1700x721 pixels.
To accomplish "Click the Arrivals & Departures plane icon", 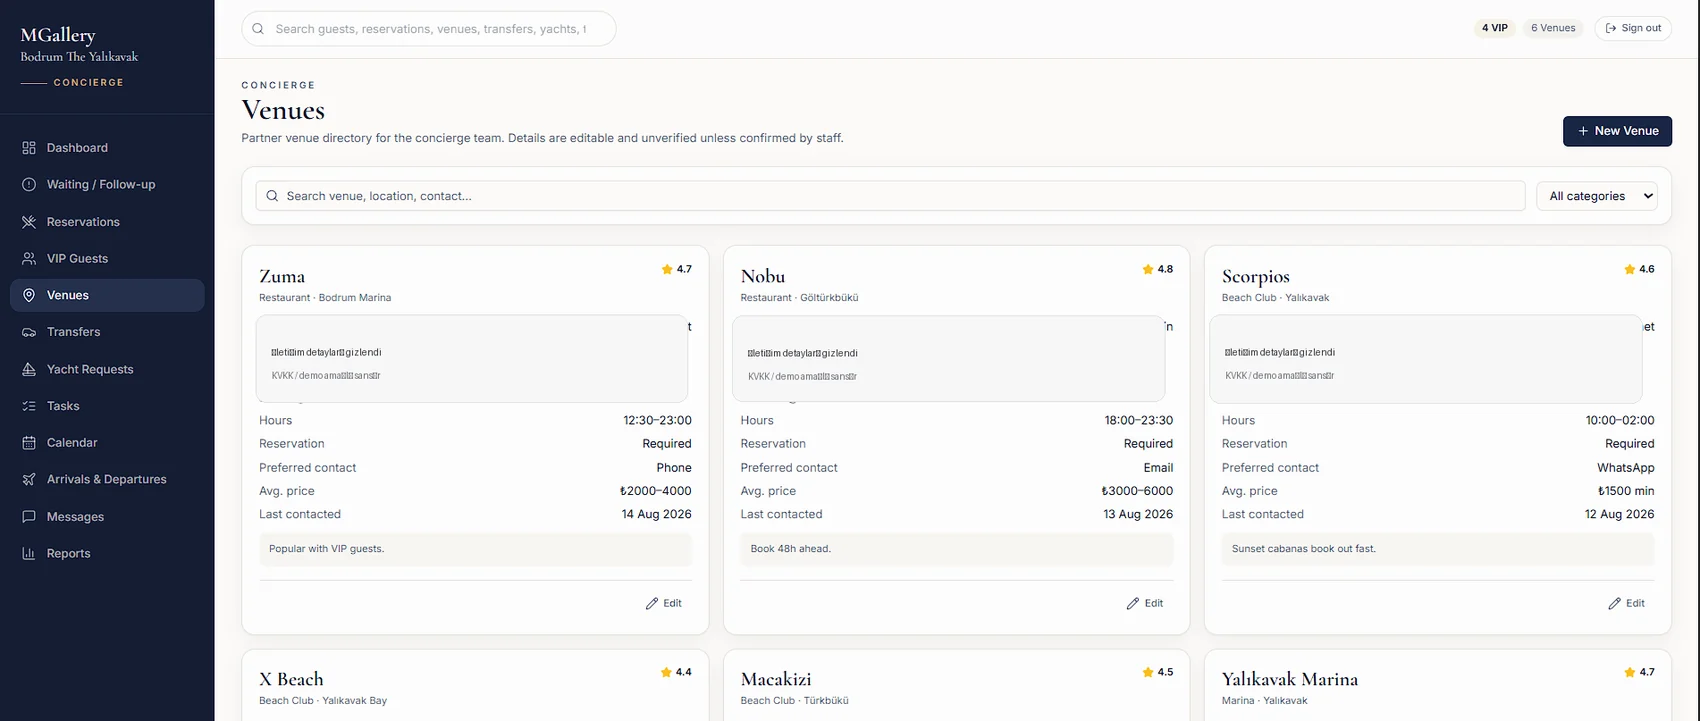I will (29, 480).
